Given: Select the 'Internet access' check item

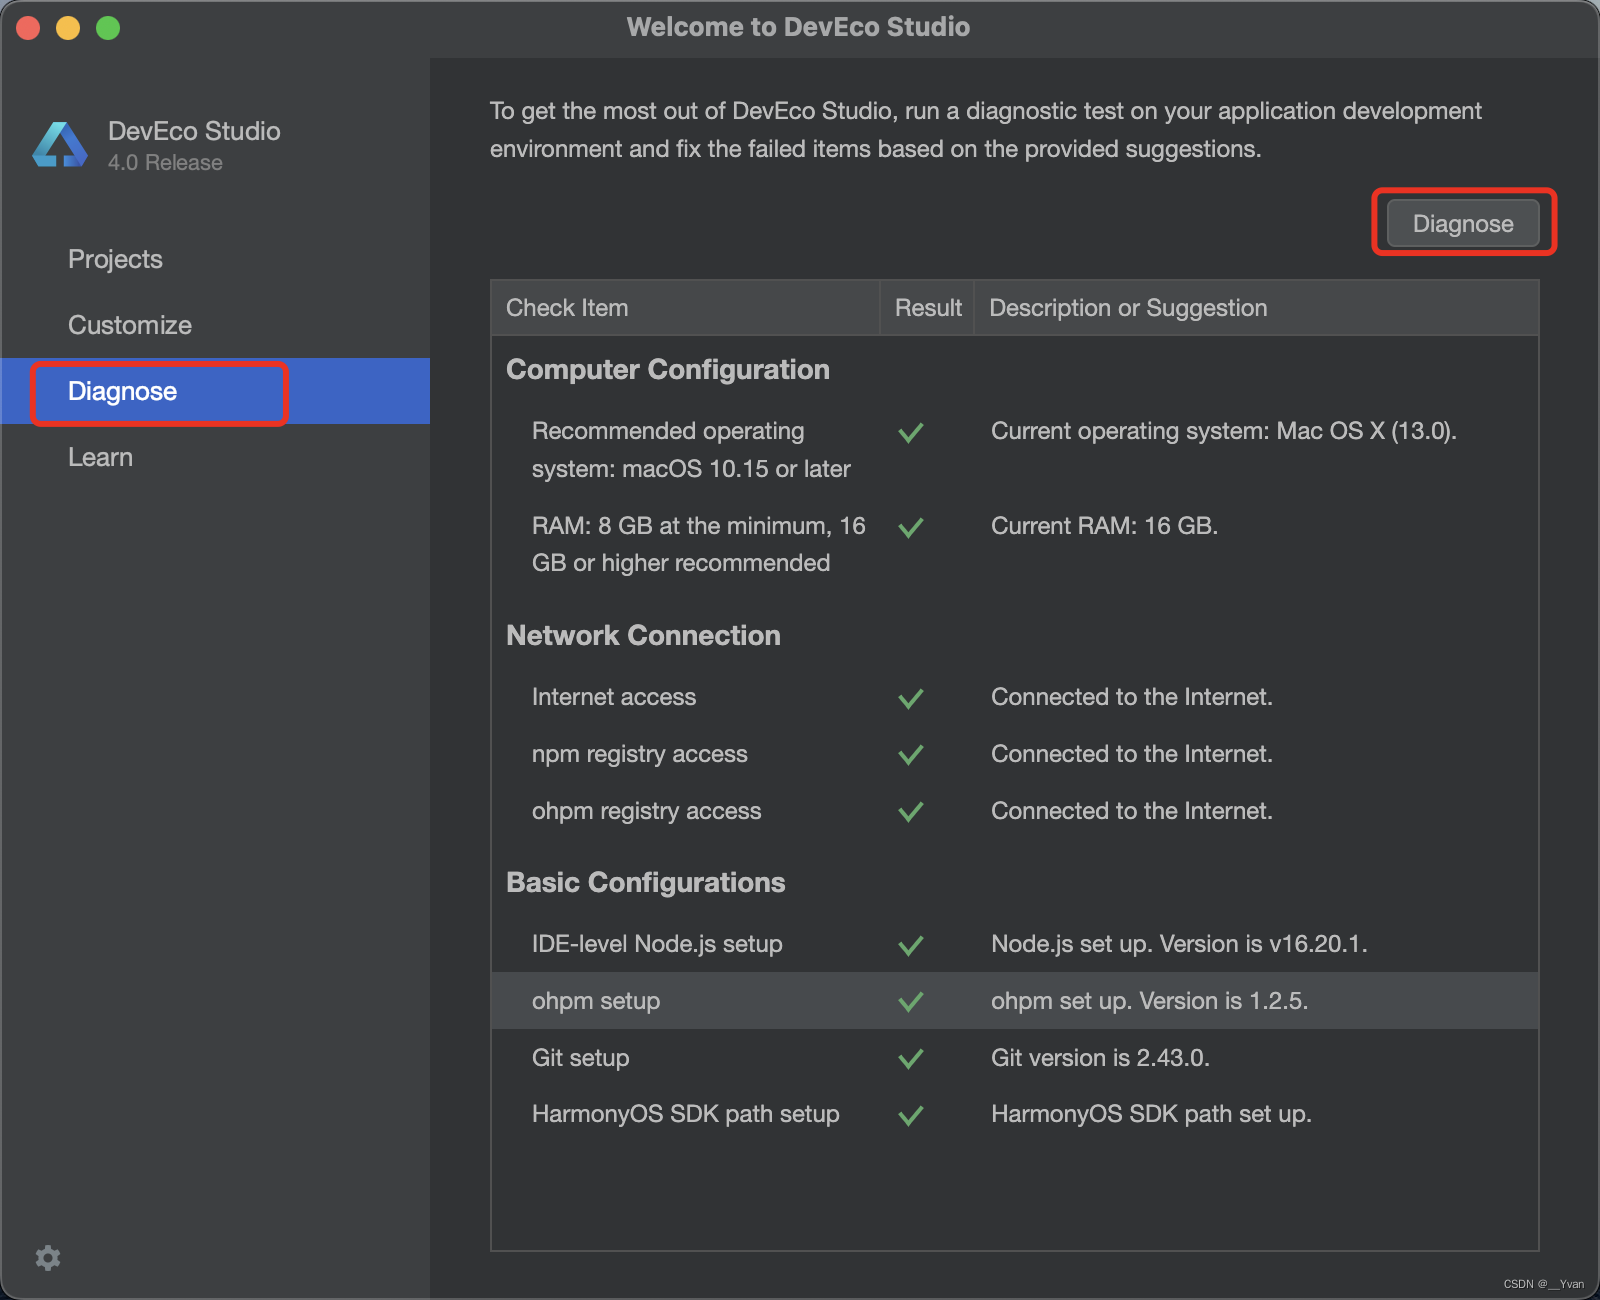Looking at the screenshot, I should (614, 697).
